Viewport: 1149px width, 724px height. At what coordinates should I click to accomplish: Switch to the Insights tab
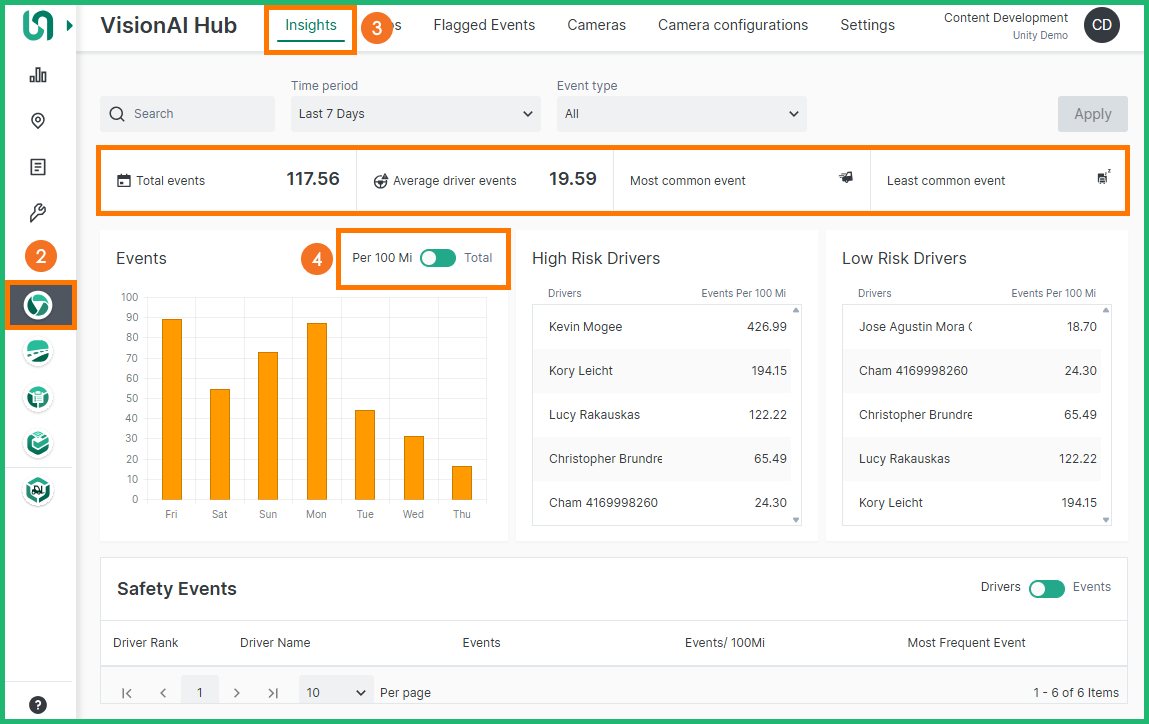pyautogui.click(x=310, y=25)
